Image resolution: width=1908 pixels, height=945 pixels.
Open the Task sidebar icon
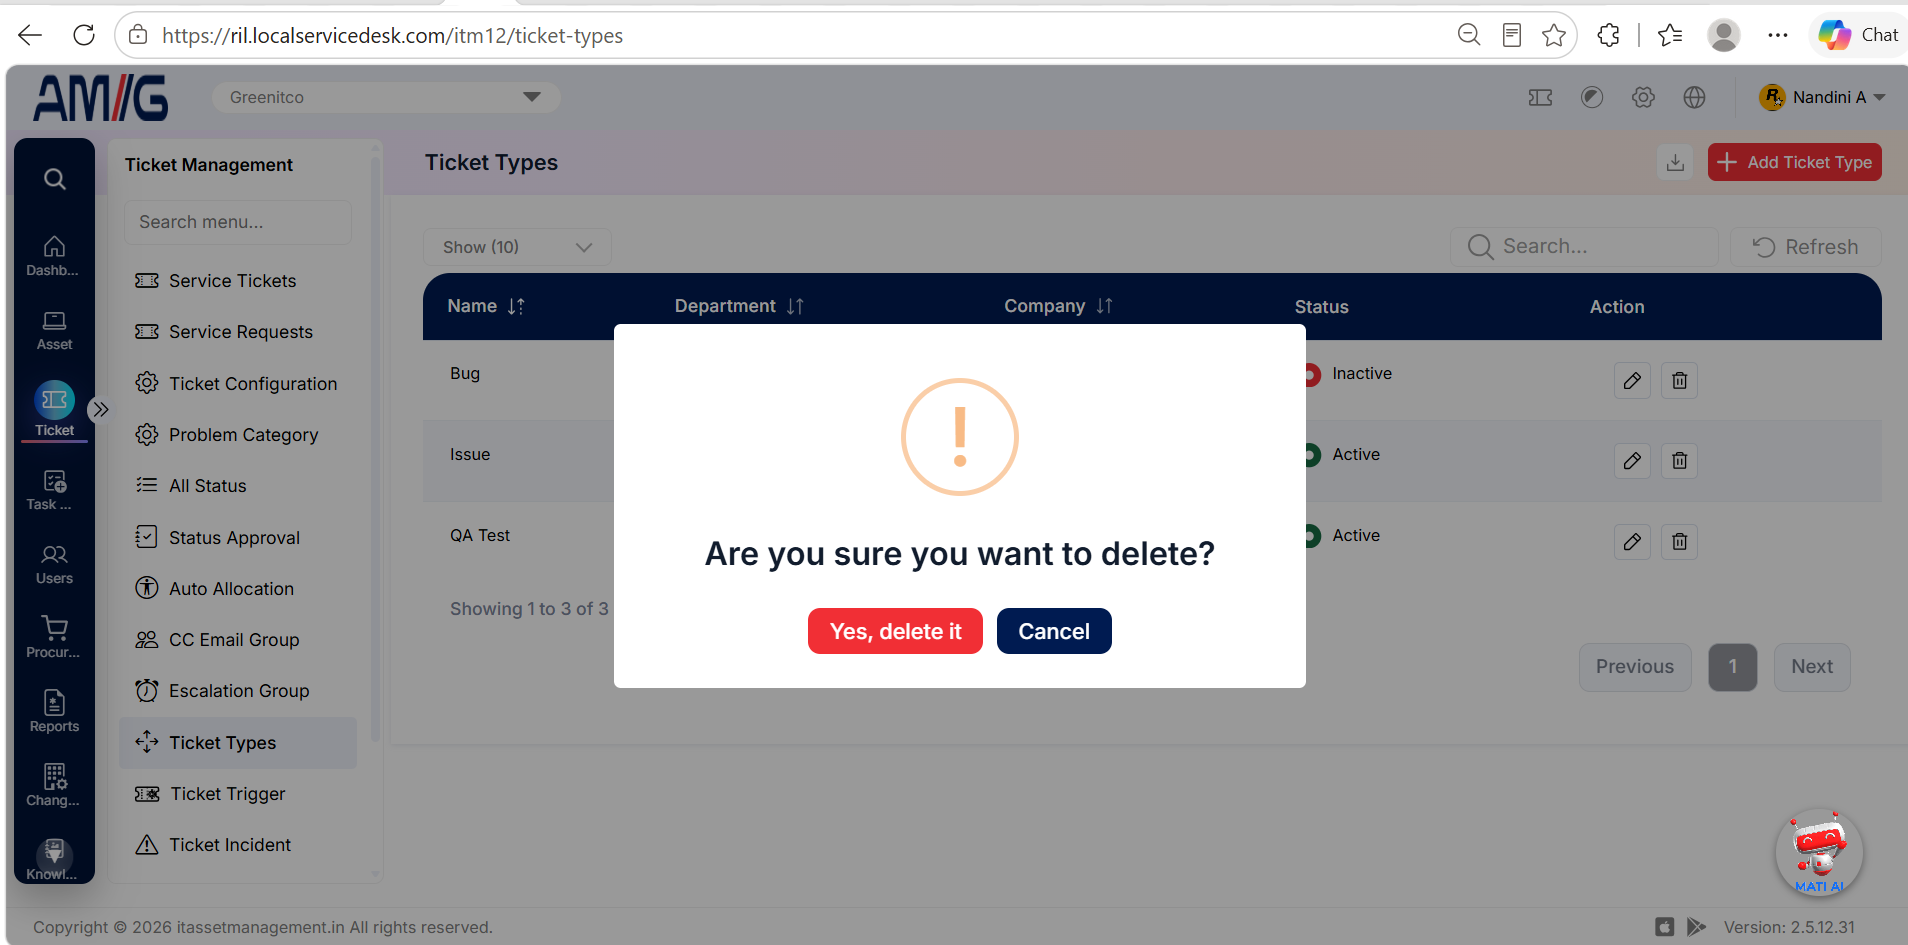click(54, 490)
